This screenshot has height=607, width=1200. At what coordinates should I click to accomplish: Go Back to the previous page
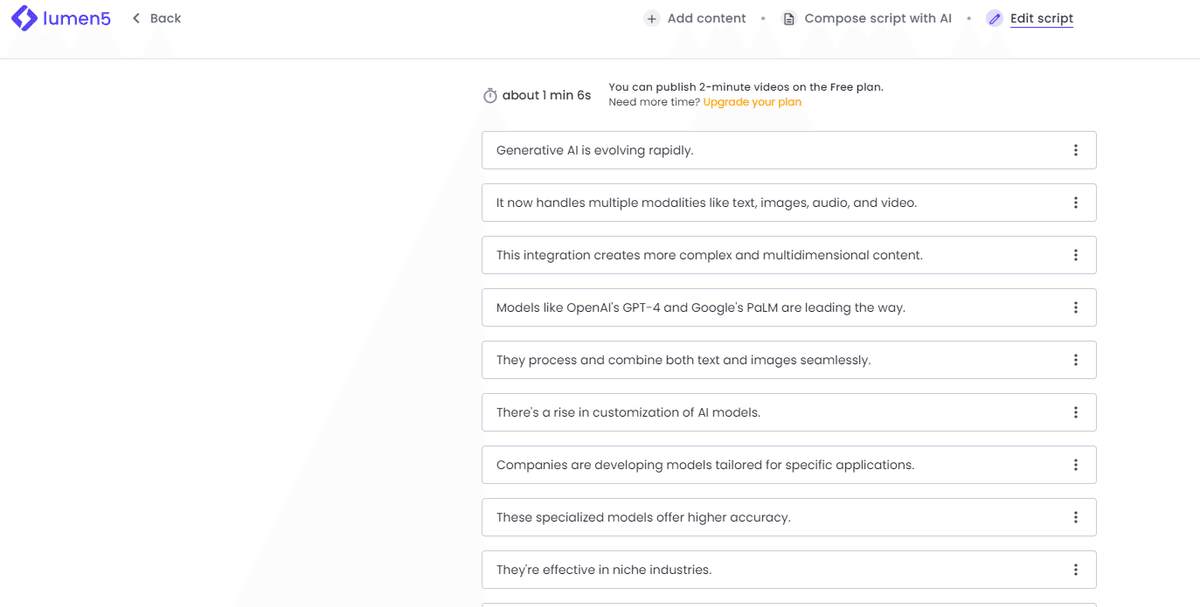click(165, 18)
